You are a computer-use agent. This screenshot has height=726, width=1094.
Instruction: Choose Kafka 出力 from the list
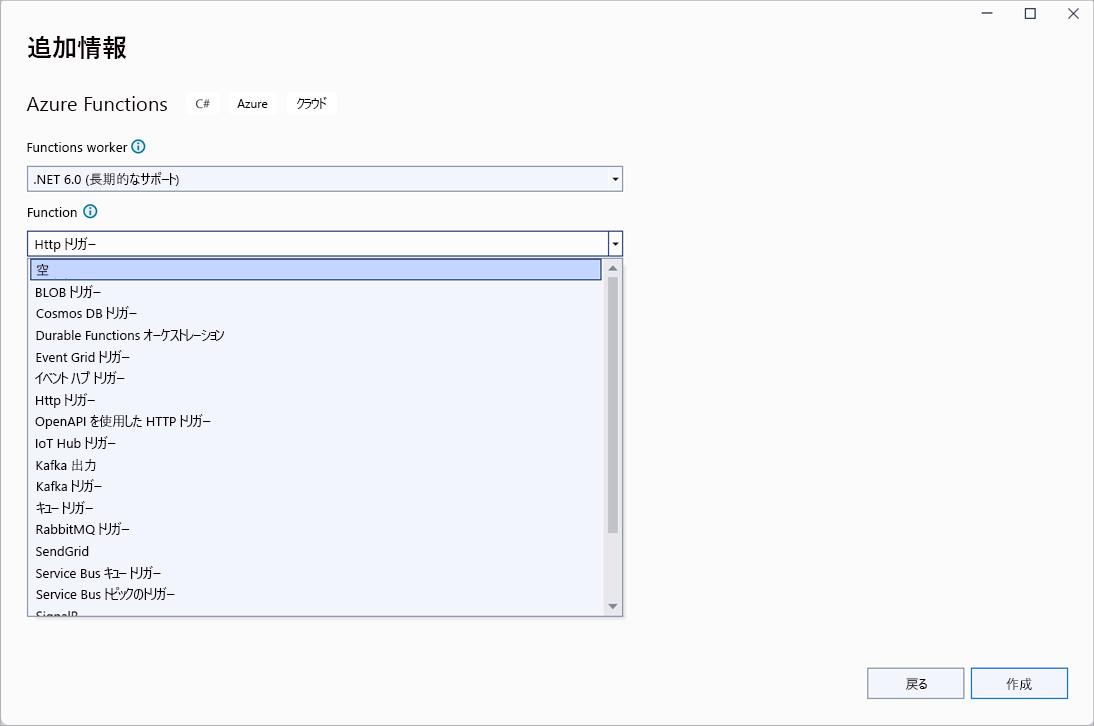point(315,465)
